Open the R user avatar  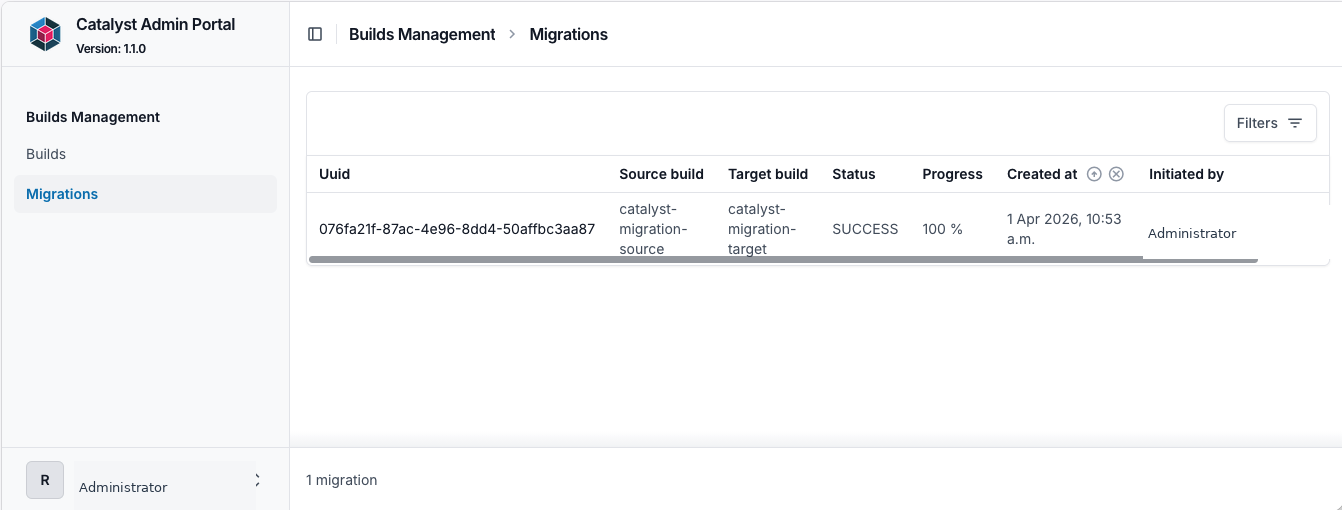45,480
